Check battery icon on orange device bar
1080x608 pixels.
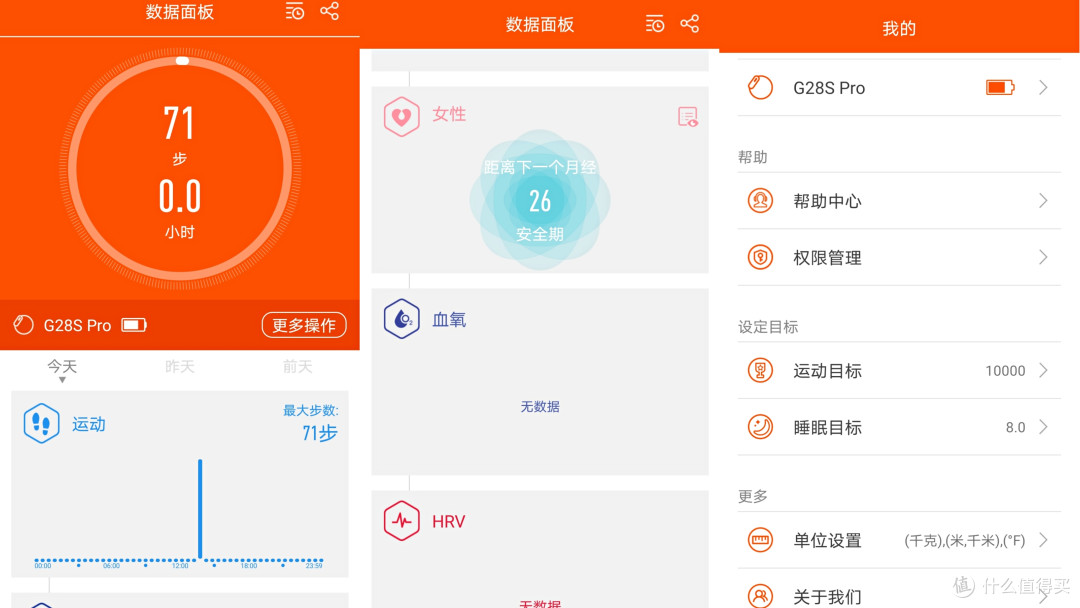click(134, 325)
